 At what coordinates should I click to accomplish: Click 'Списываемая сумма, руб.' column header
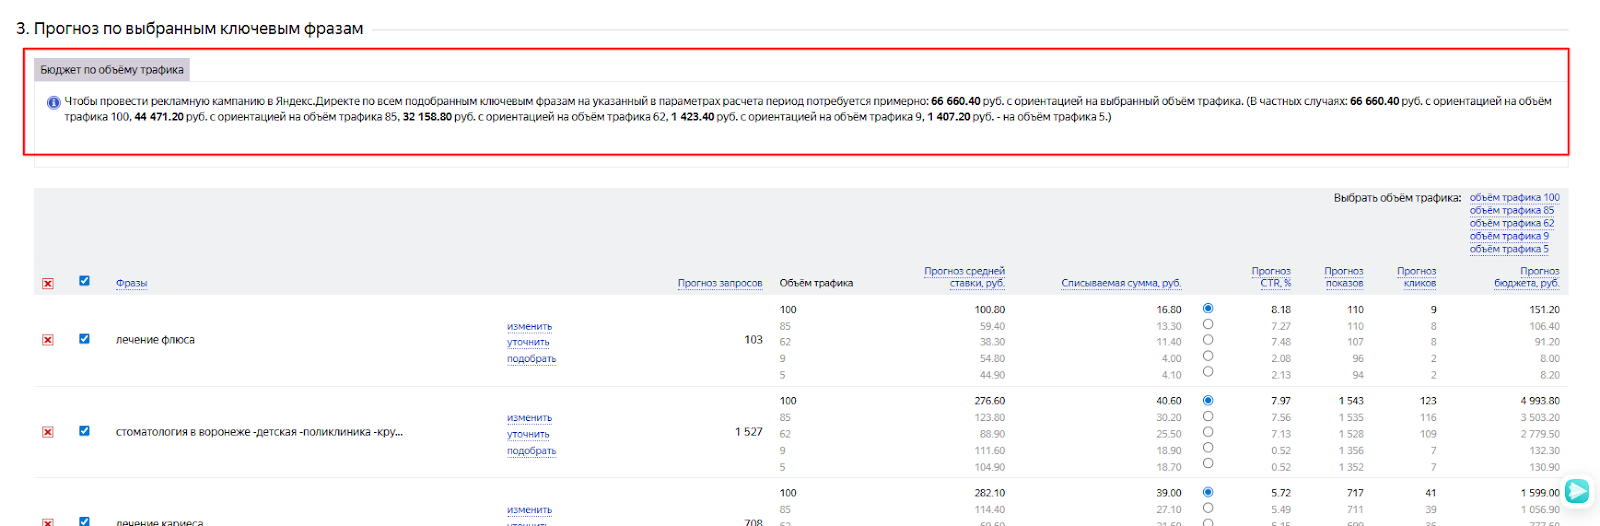pos(1120,284)
